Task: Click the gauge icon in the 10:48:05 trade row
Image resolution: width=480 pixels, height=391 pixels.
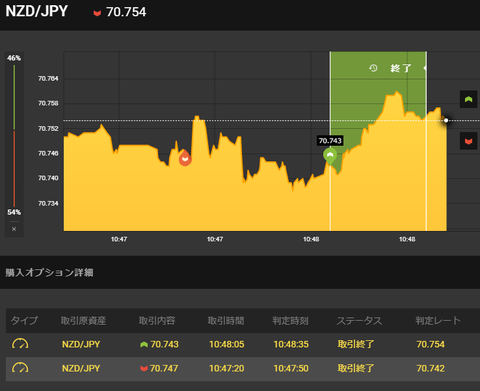Action: (x=20, y=344)
